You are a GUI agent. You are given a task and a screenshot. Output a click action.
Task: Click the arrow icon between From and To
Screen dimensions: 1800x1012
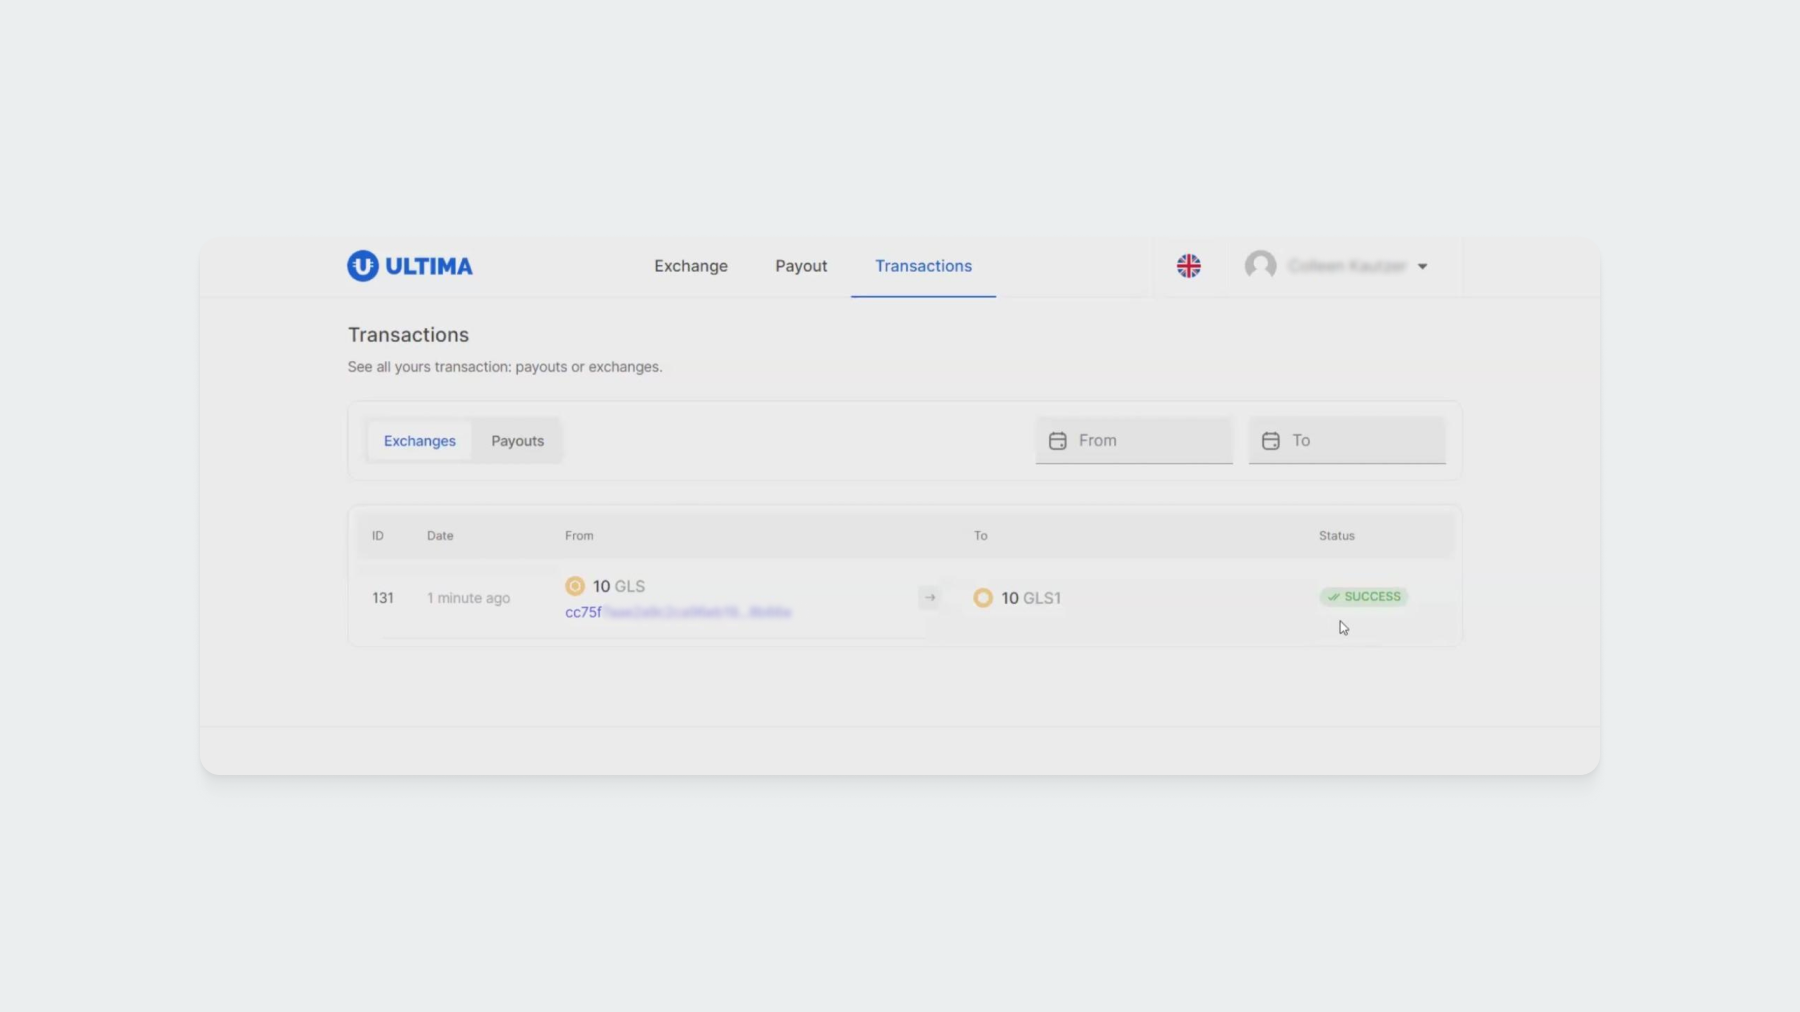(x=930, y=598)
